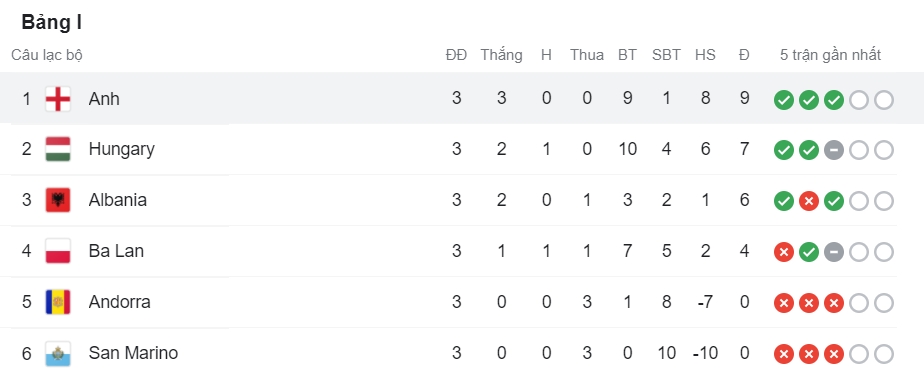
Task: Click Anh's first green win checkmark
Action: click(x=784, y=100)
